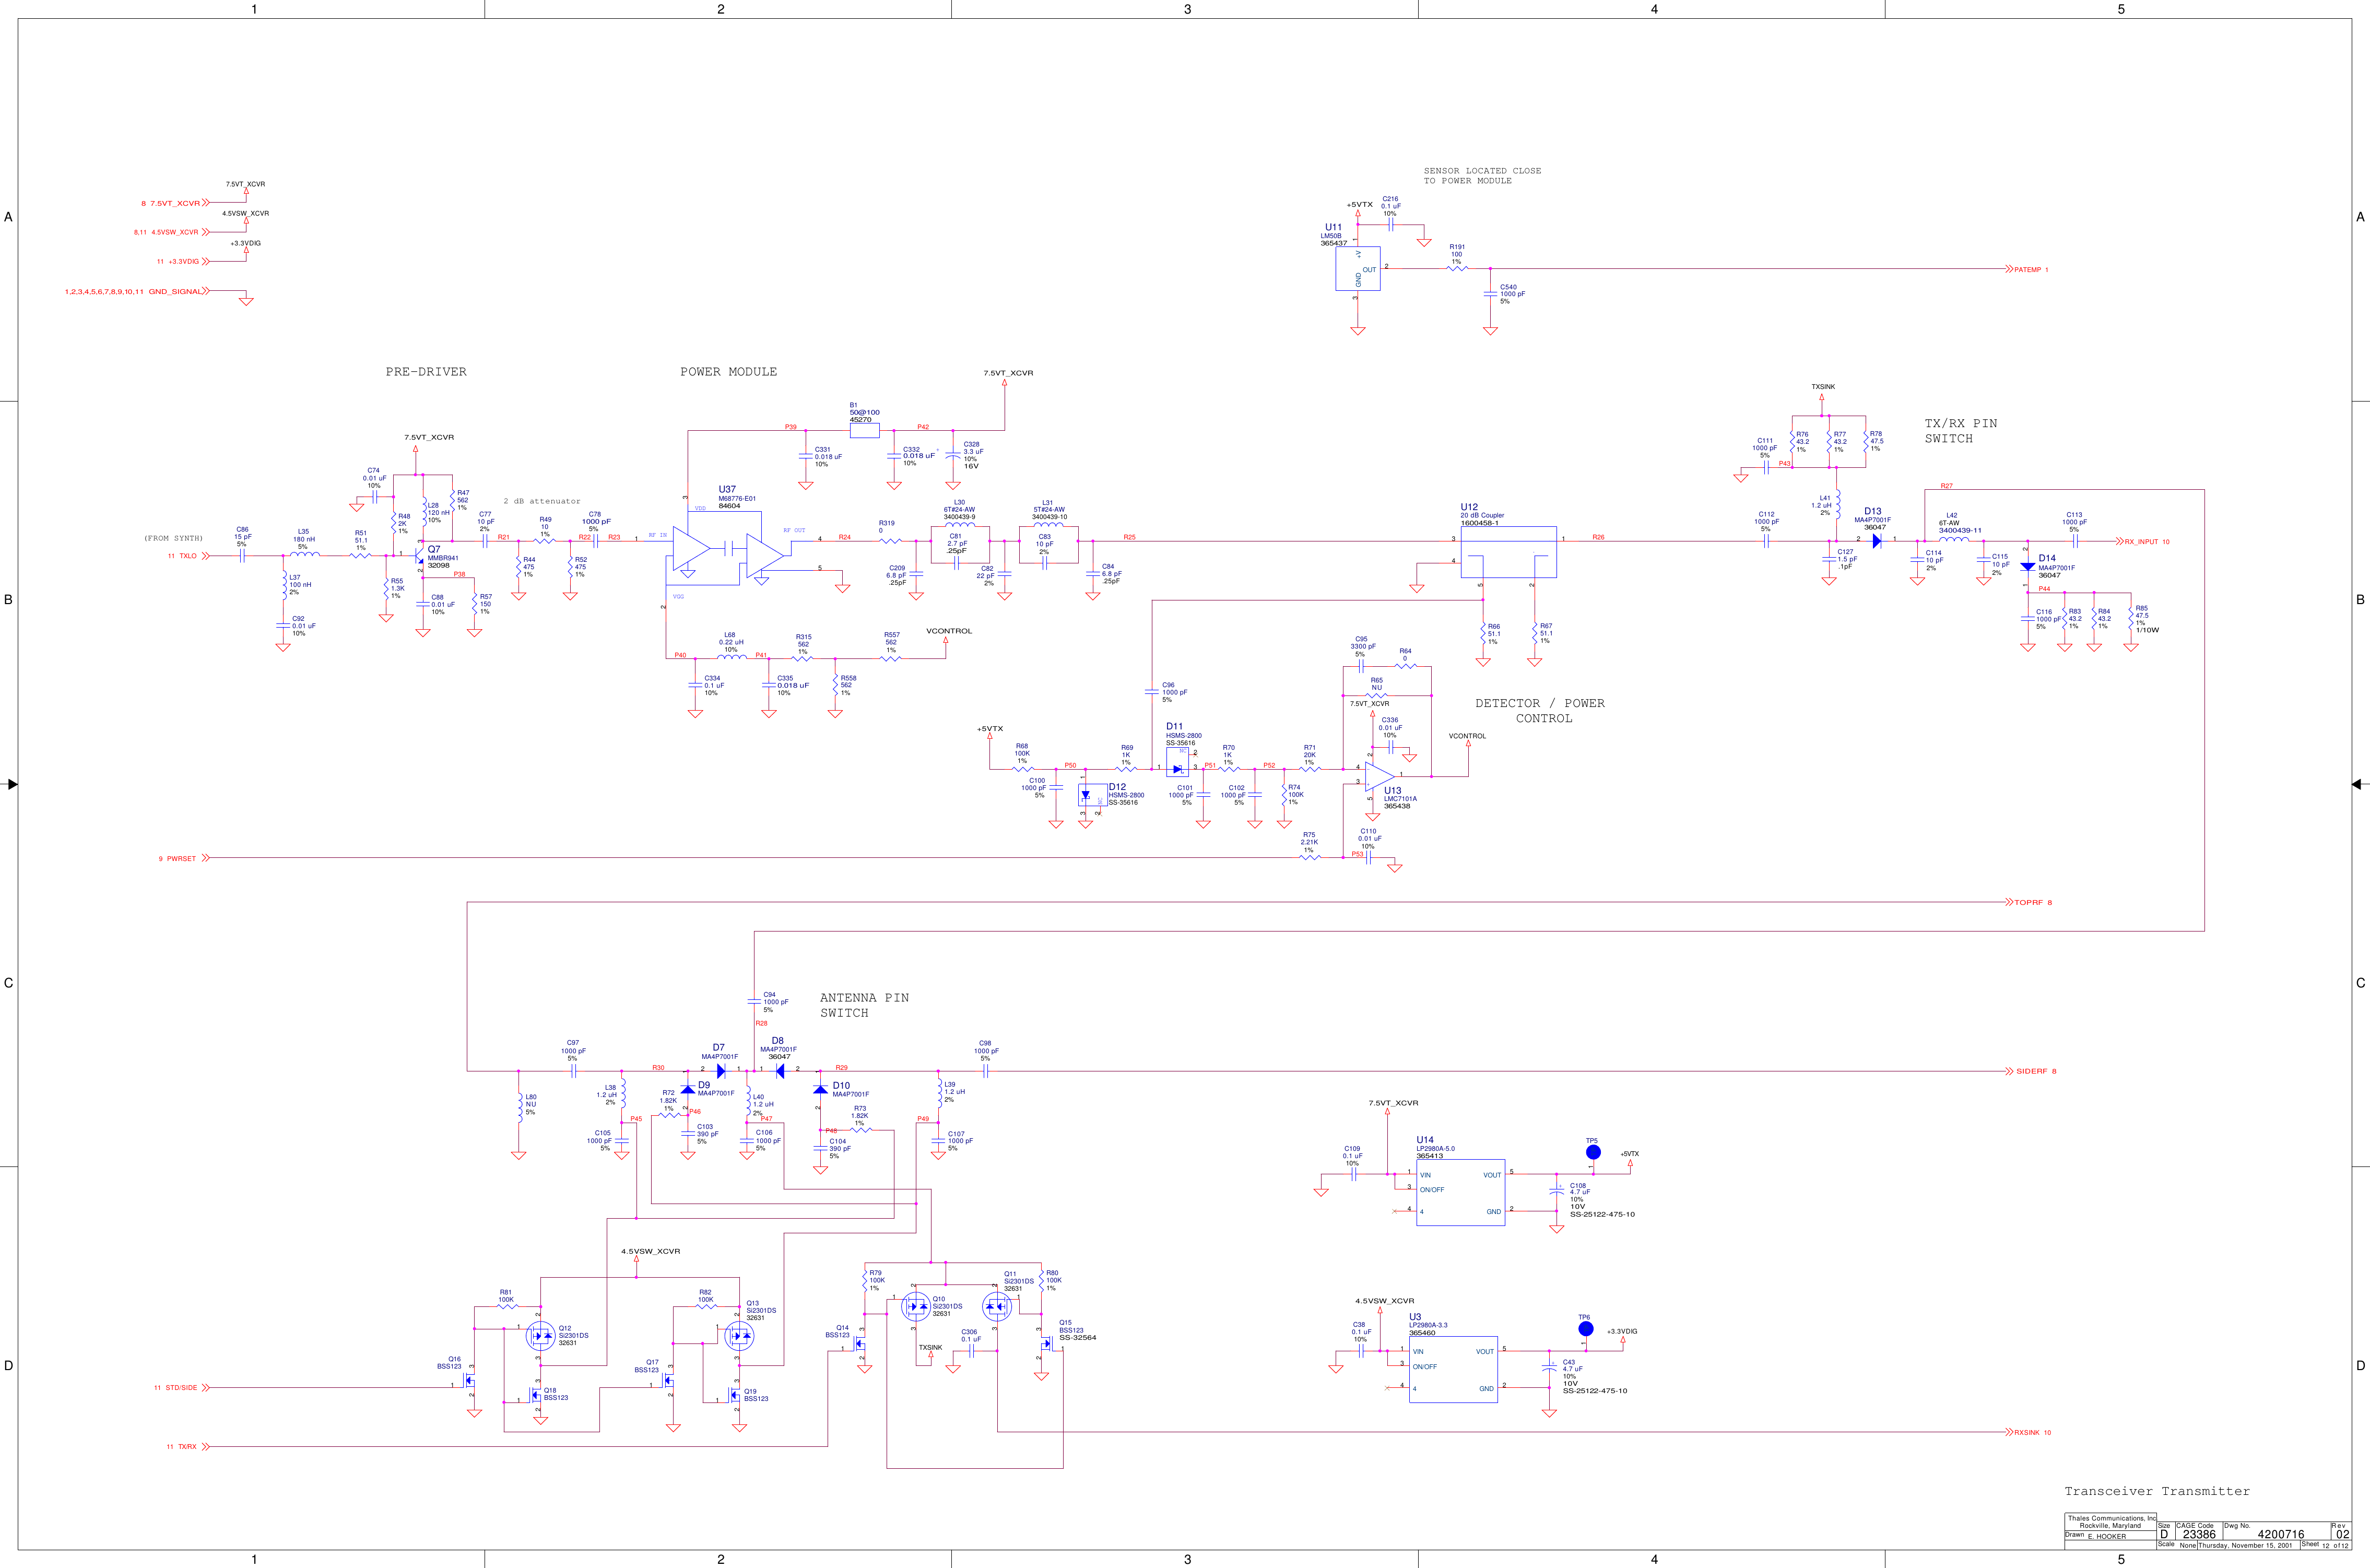Select the TXLO input port label
Screen dimensions: 2370x1568
[188, 556]
